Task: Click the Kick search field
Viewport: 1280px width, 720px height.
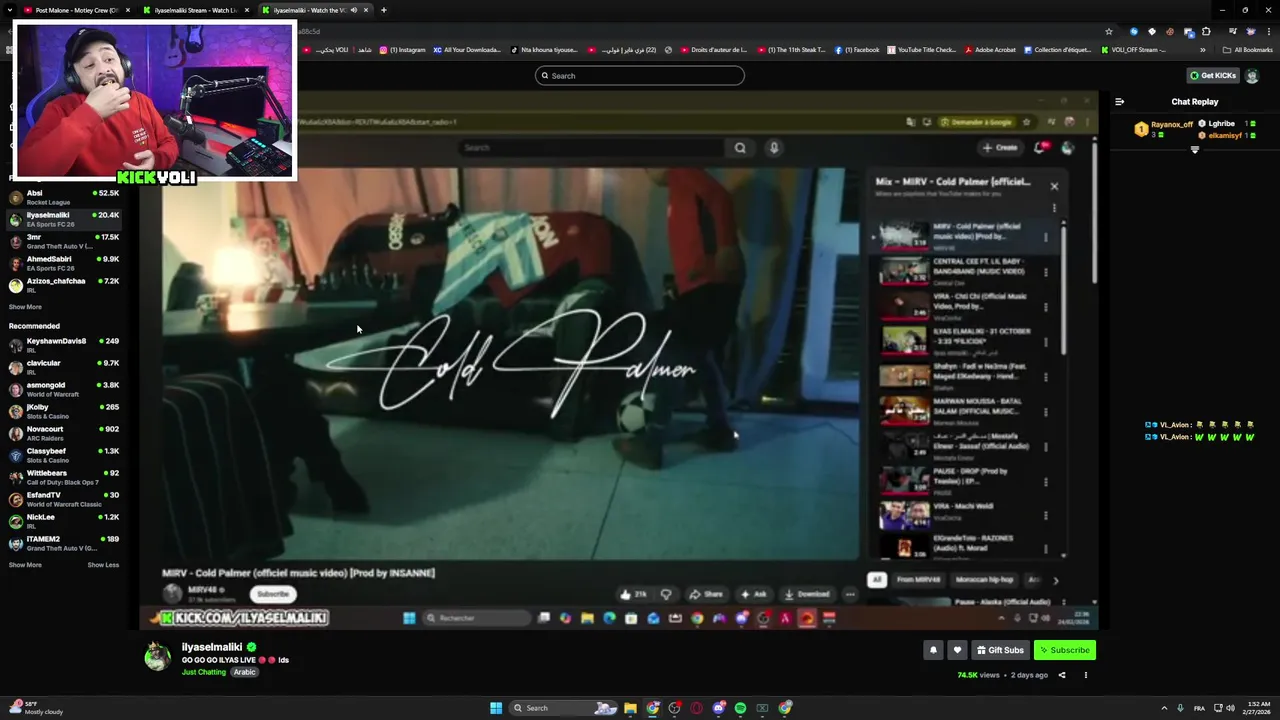Action: [x=640, y=76]
